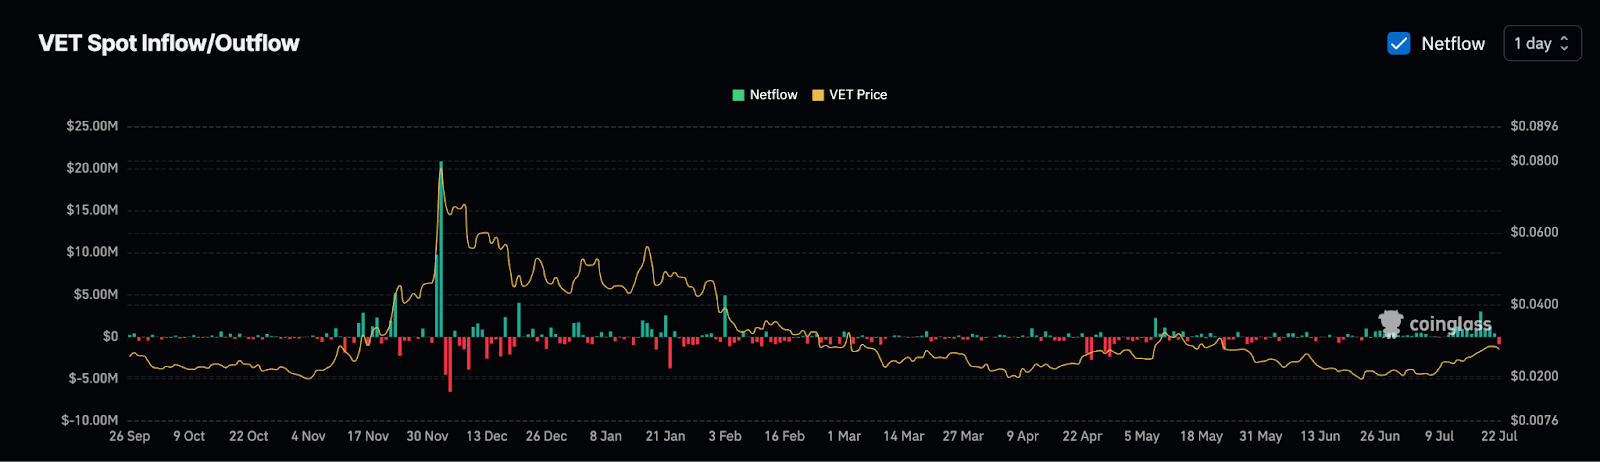This screenshot has width=1600, height=462.
Task: Click the $0.0600 price axis label
Action: coord(1534,232)
